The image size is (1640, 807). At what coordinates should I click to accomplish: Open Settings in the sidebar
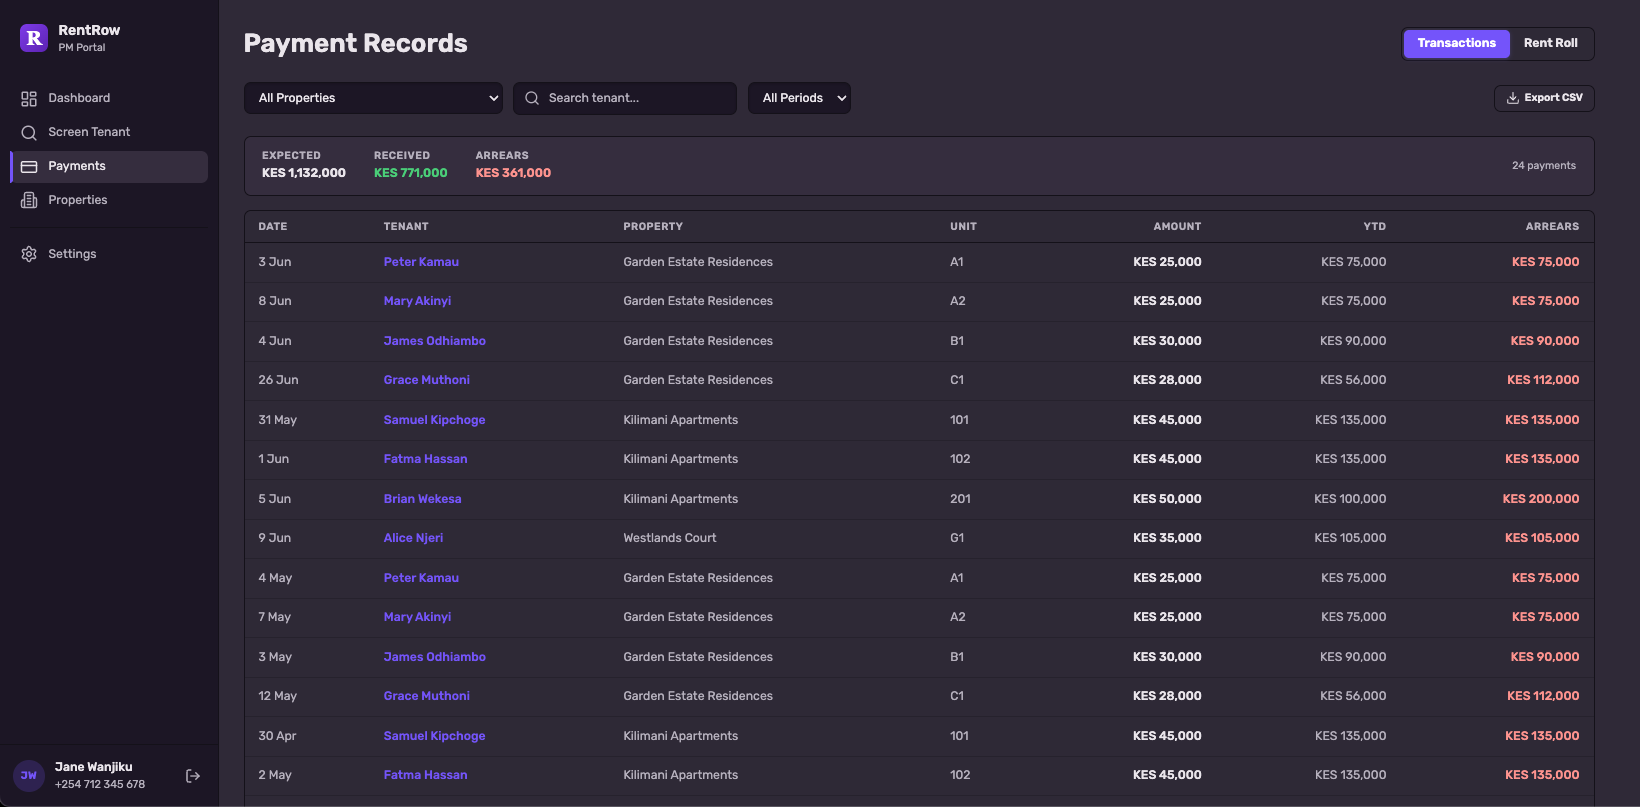(x=109, y=254)
